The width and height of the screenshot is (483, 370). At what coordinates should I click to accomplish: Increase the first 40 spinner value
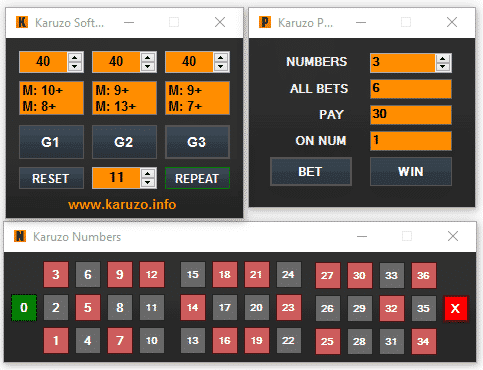(x=75, y=58)
